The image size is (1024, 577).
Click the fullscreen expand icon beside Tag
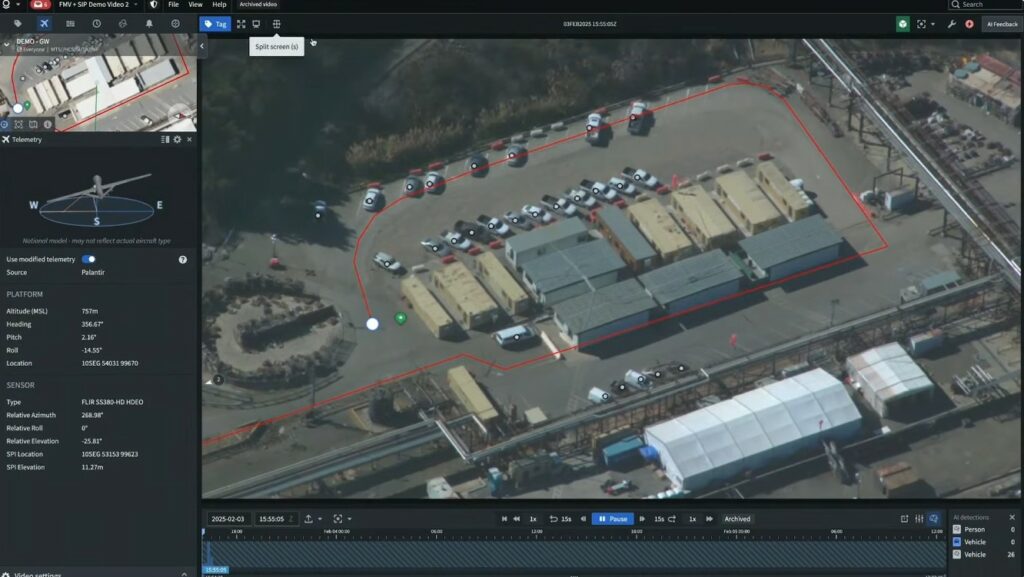click(241, 23)
